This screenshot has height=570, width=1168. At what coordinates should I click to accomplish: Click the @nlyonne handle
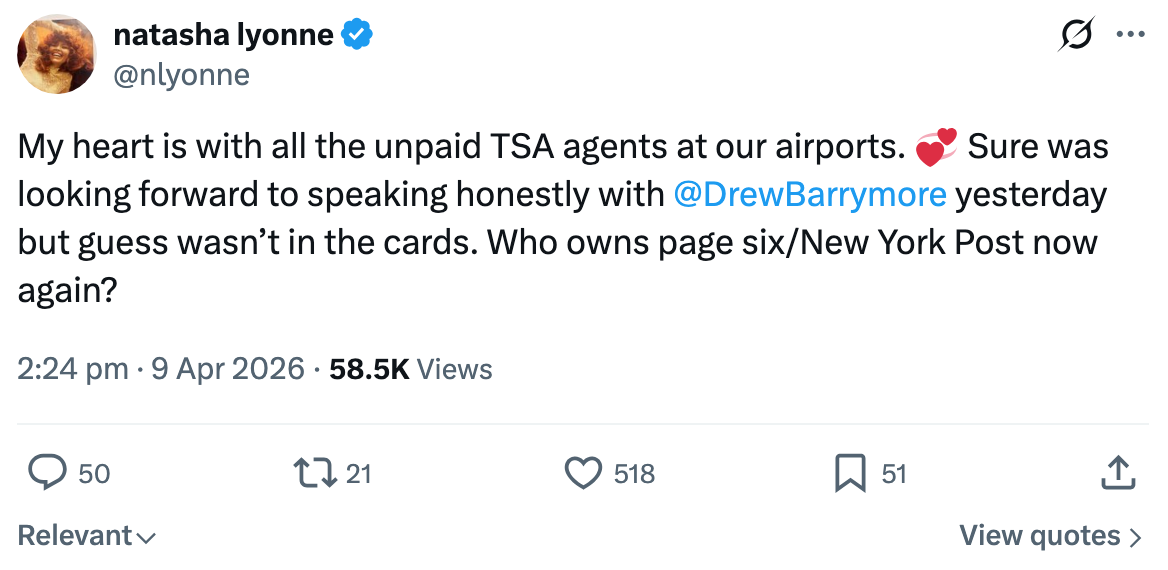pyautogui.click(x=181, y=75)
